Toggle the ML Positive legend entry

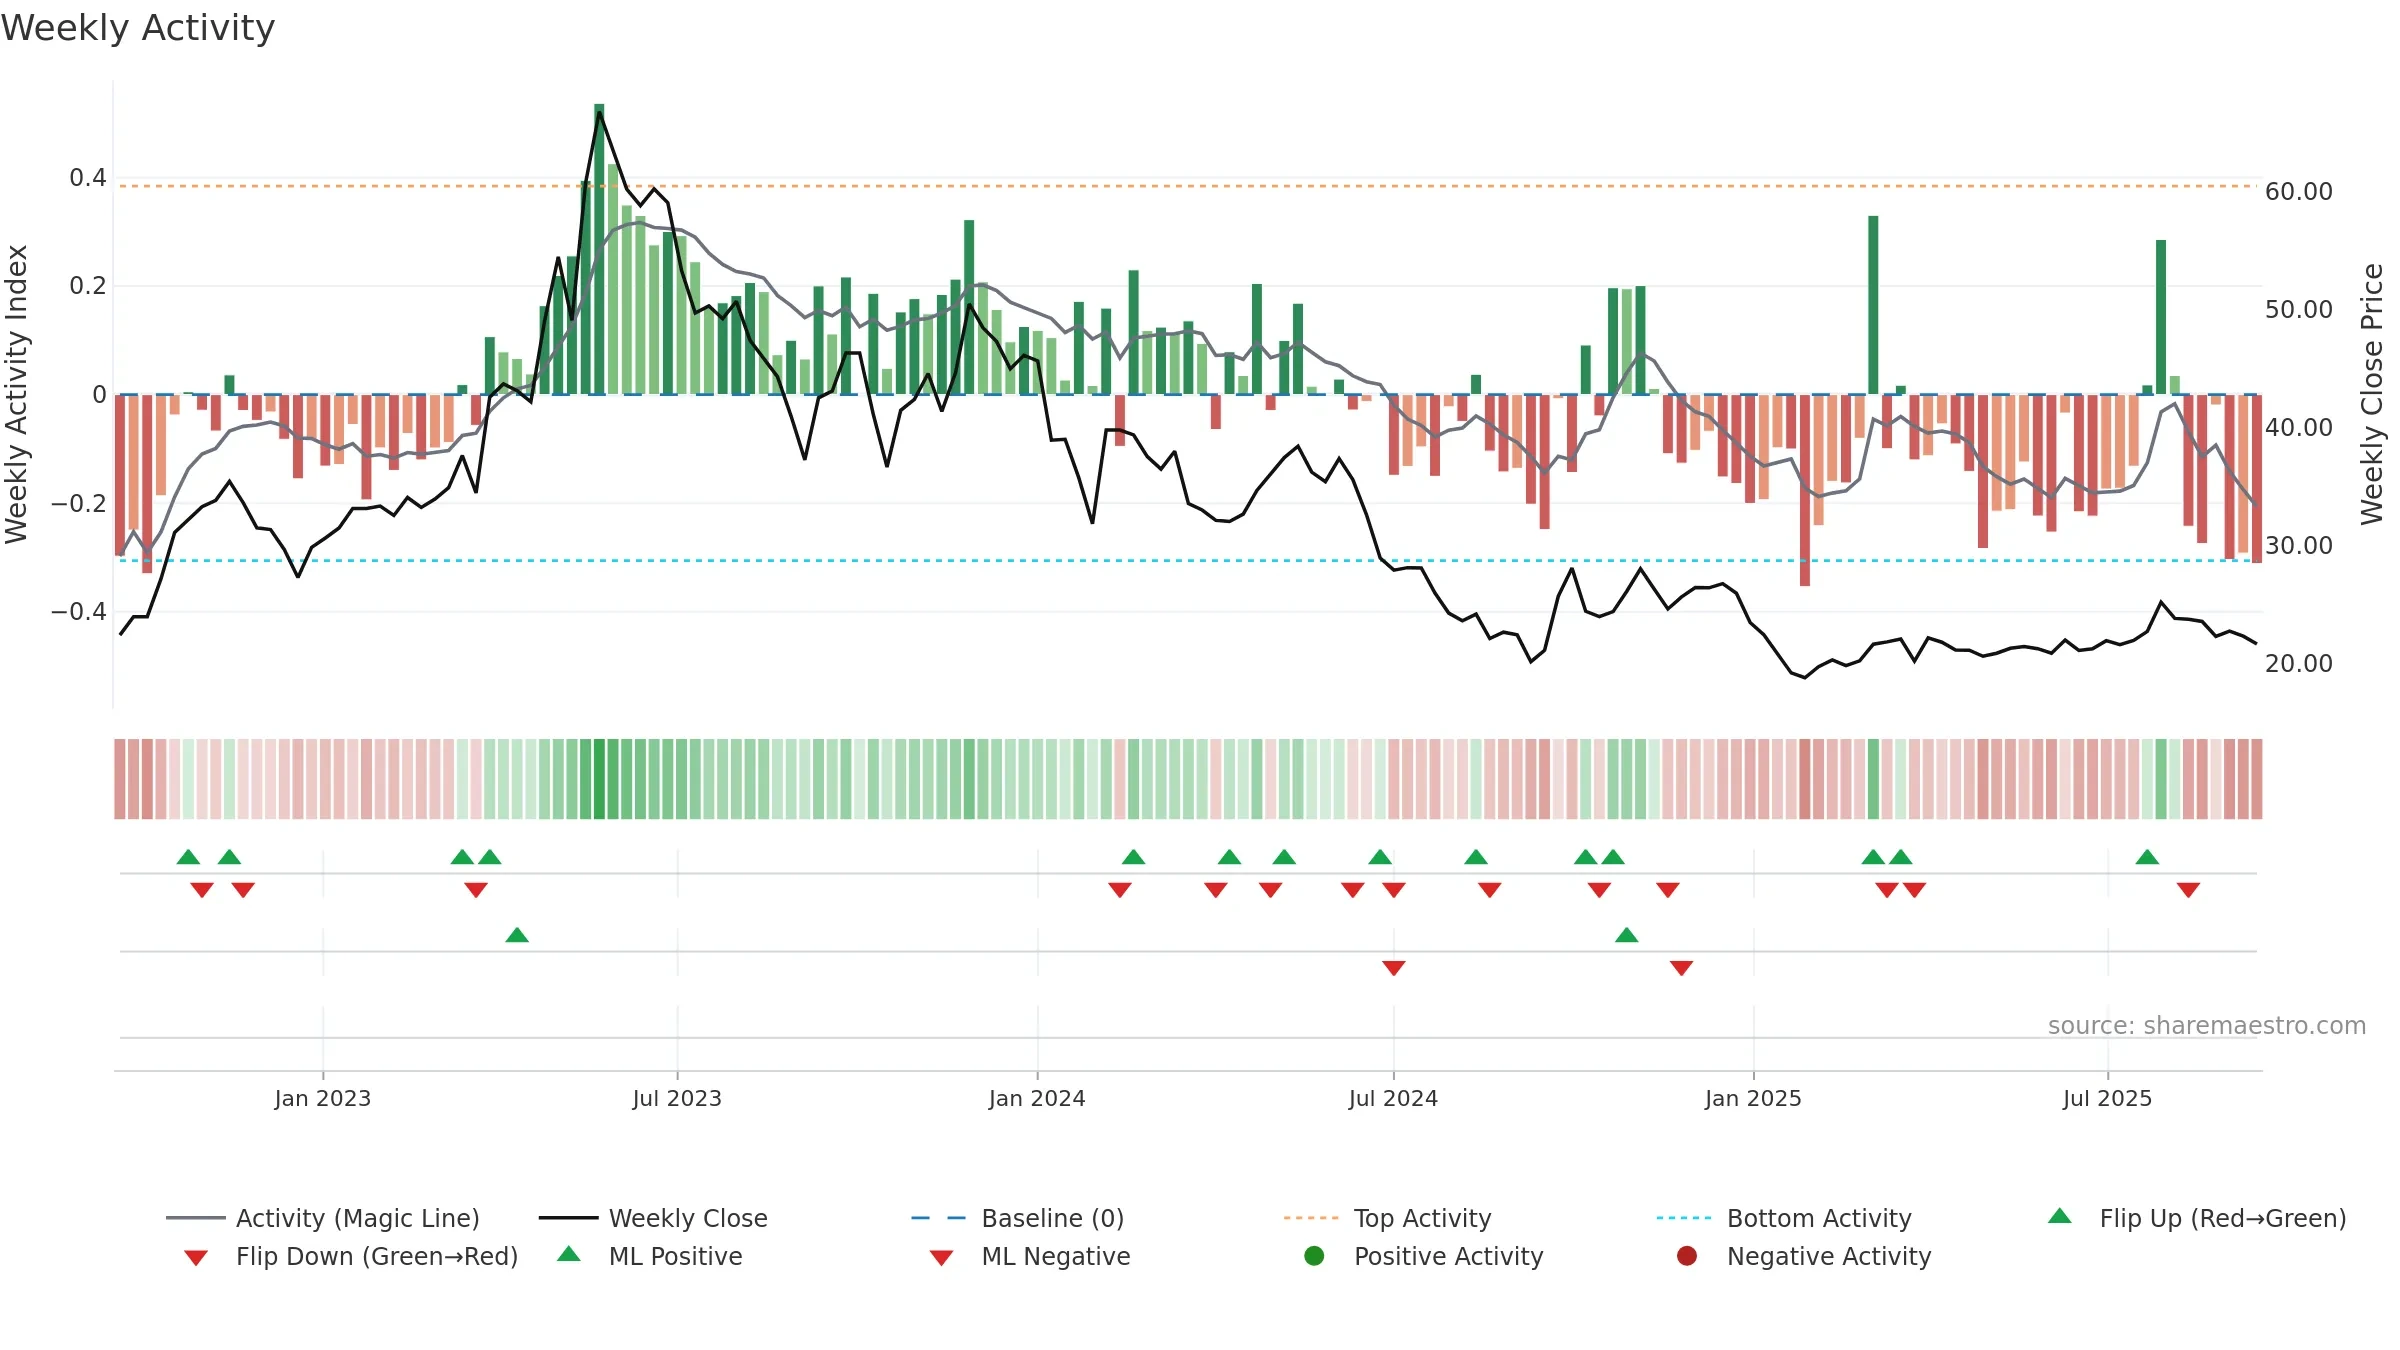[x=650, y=1256]
